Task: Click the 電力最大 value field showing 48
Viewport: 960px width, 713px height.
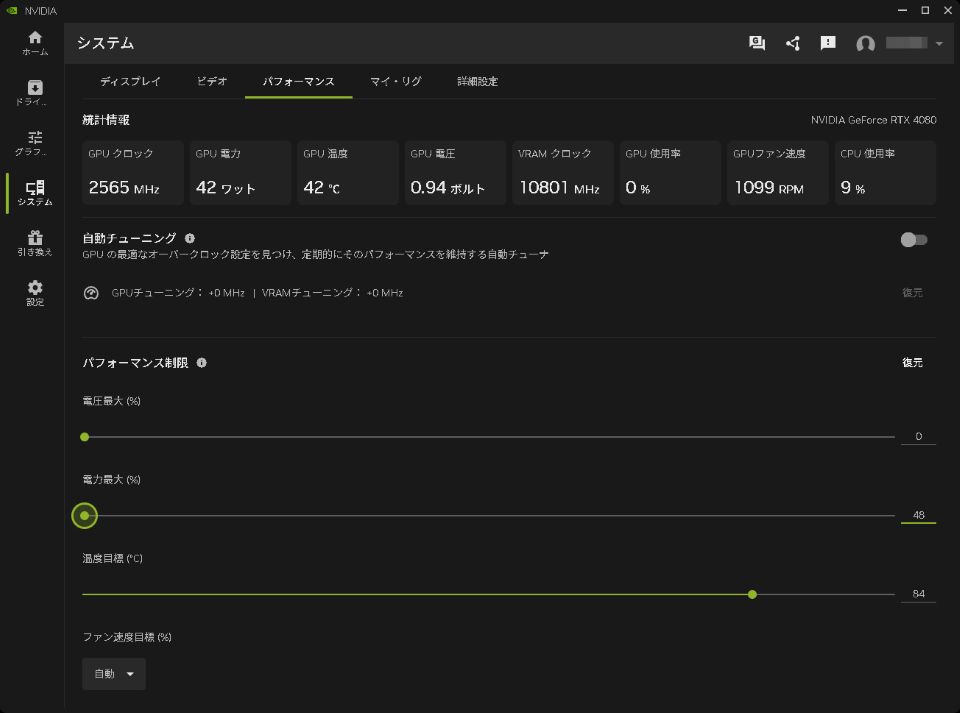Action: tap(918, 515)
